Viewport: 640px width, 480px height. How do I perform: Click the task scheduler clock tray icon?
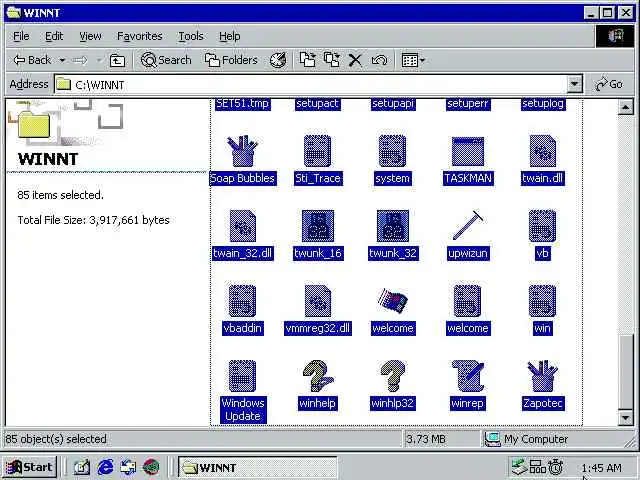coord(556,467)
